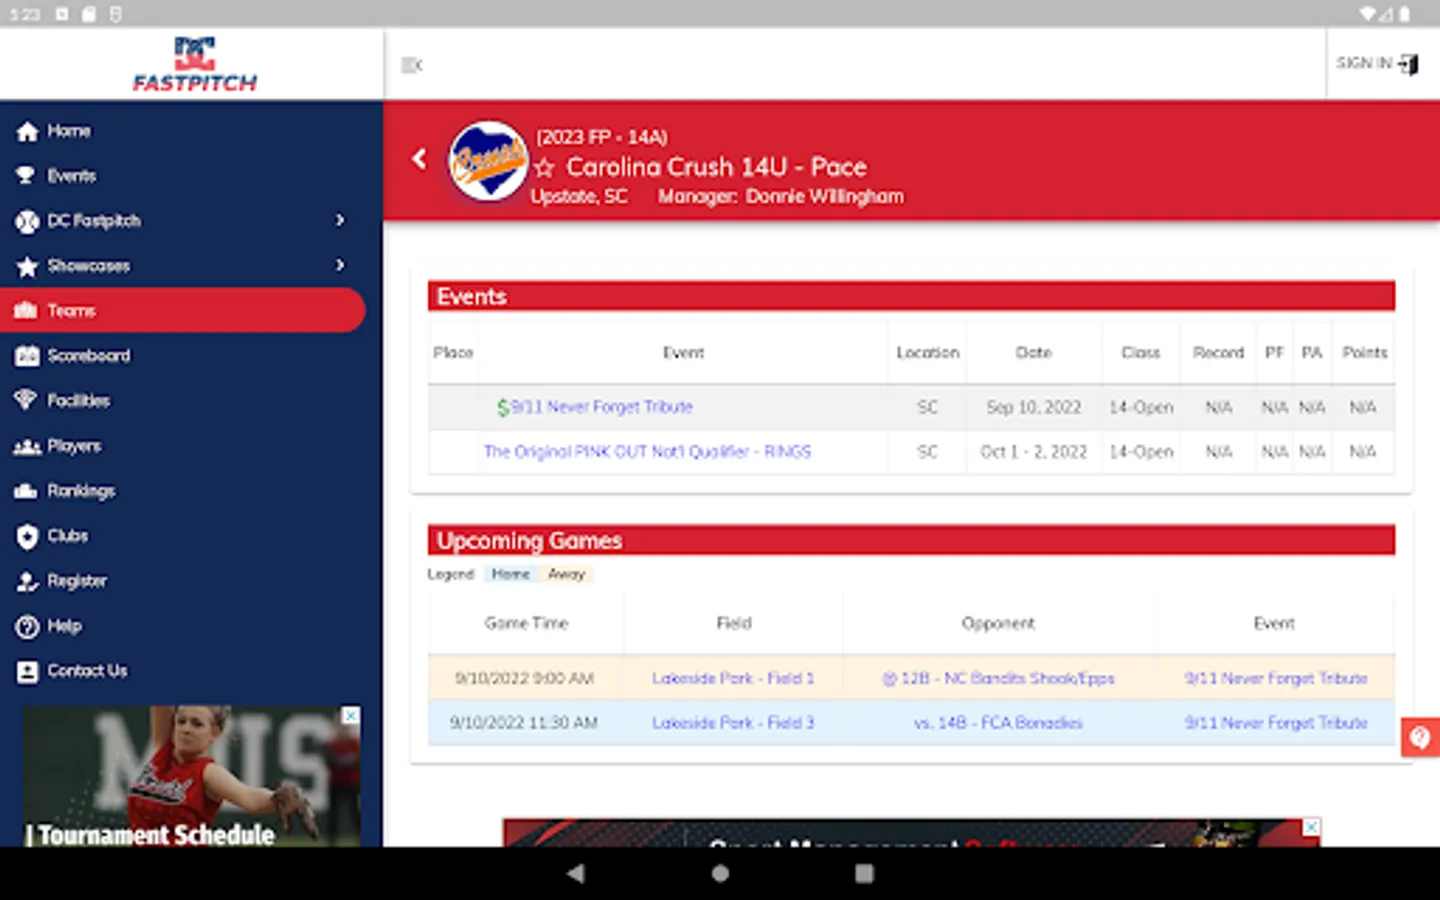This screenshot has width=1440, height=900.
Task: Open the Scoreboard icon
Action: [x=27, y=356]
